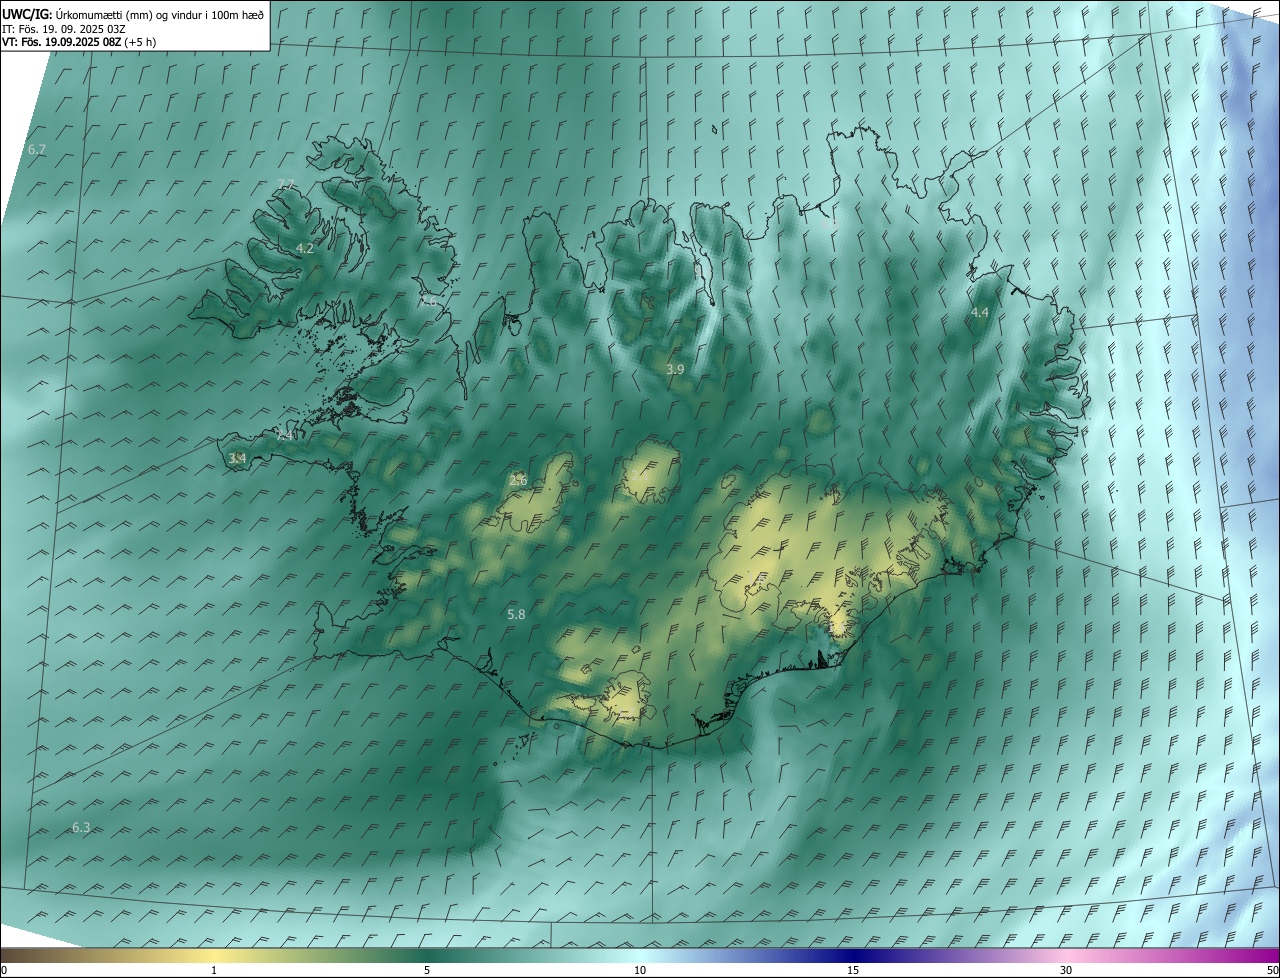Click the 2.6 value beside the glacier
The image size is (1280, 978).
click(x=518, y=480)
